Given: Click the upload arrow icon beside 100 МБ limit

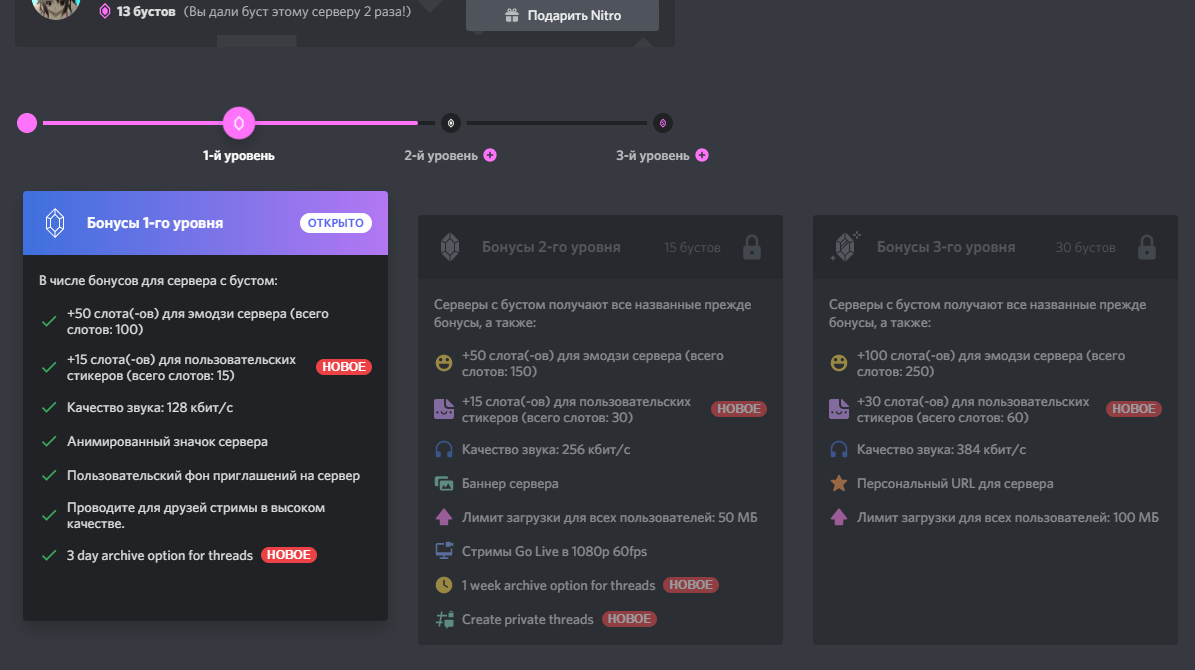Looking at the screenshot, I should click(838, 518).
